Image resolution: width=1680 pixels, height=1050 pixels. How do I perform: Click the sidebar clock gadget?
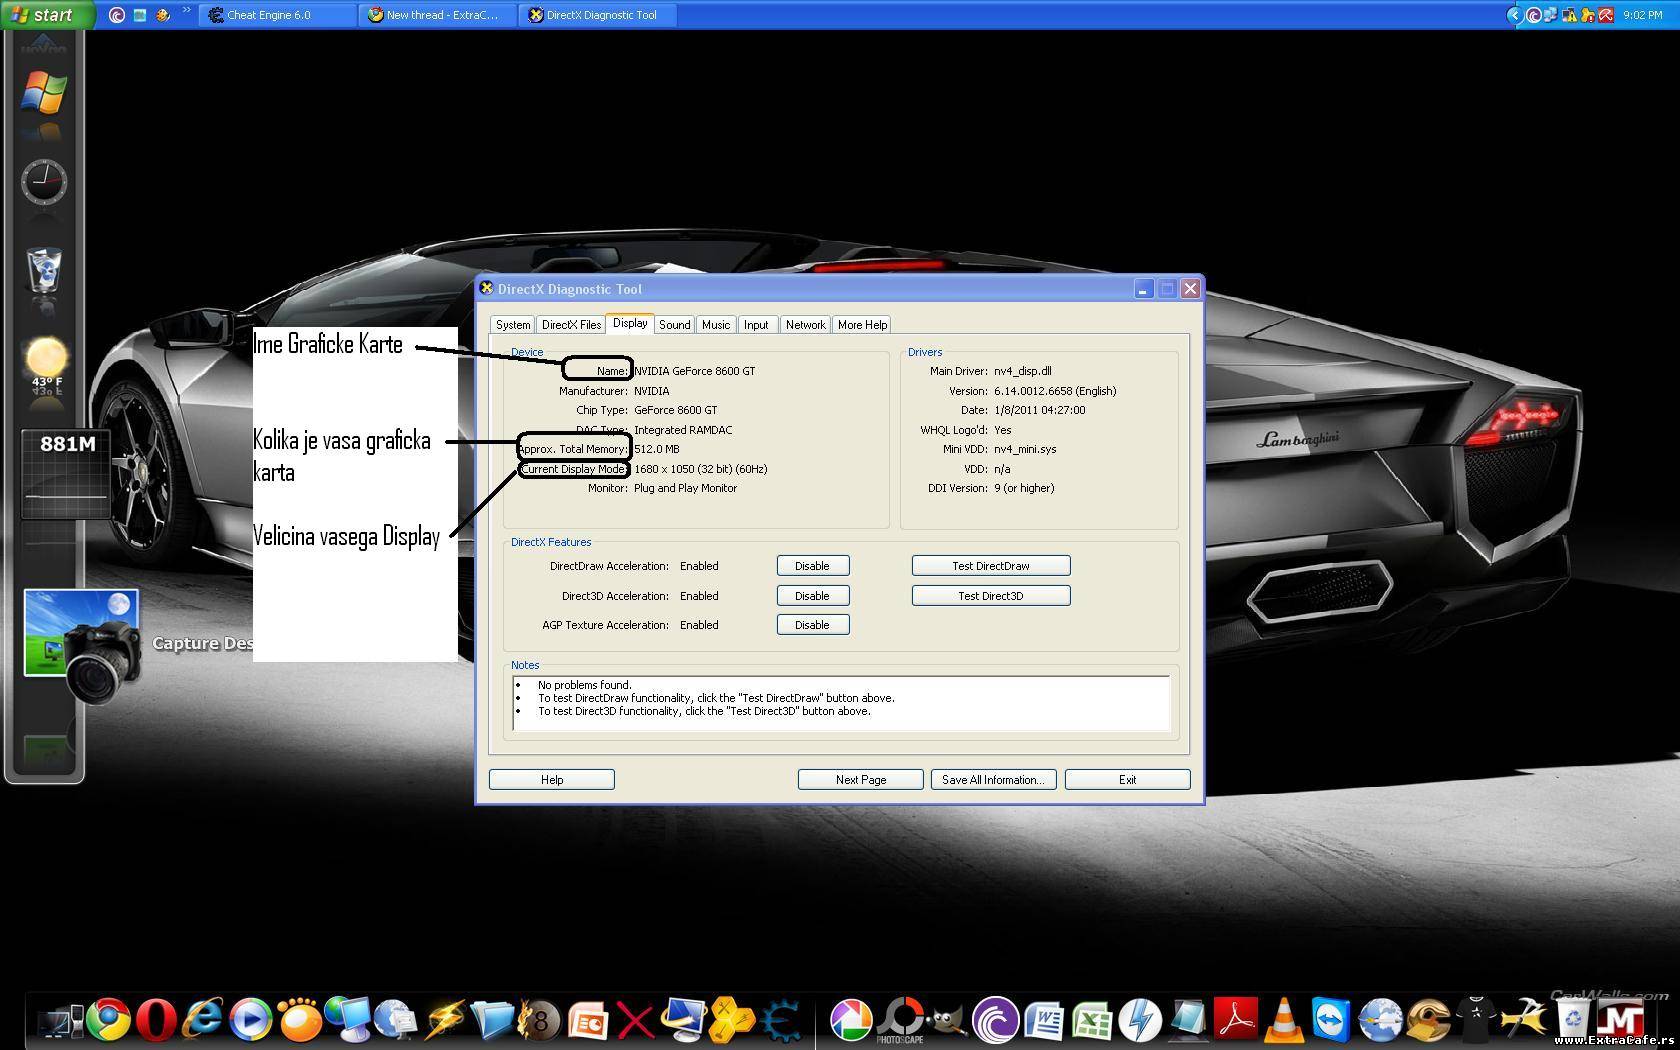tap(44, 182)
